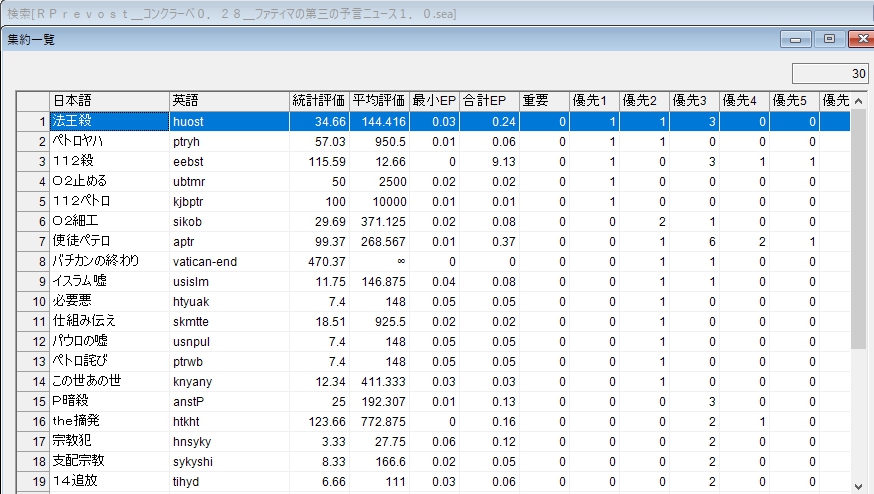
Task: Select the 14追放 cell
Action: [109, 481]
